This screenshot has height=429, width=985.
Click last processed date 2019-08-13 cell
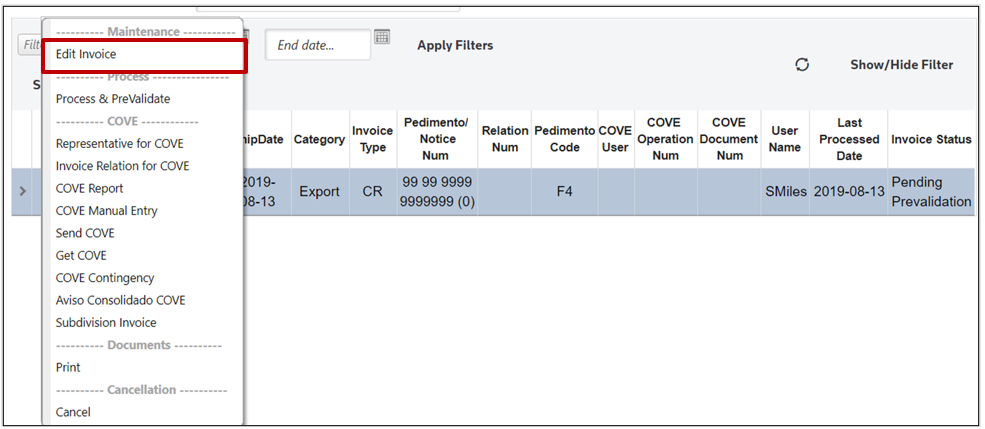pyautogui.click(x=849, y=192)
